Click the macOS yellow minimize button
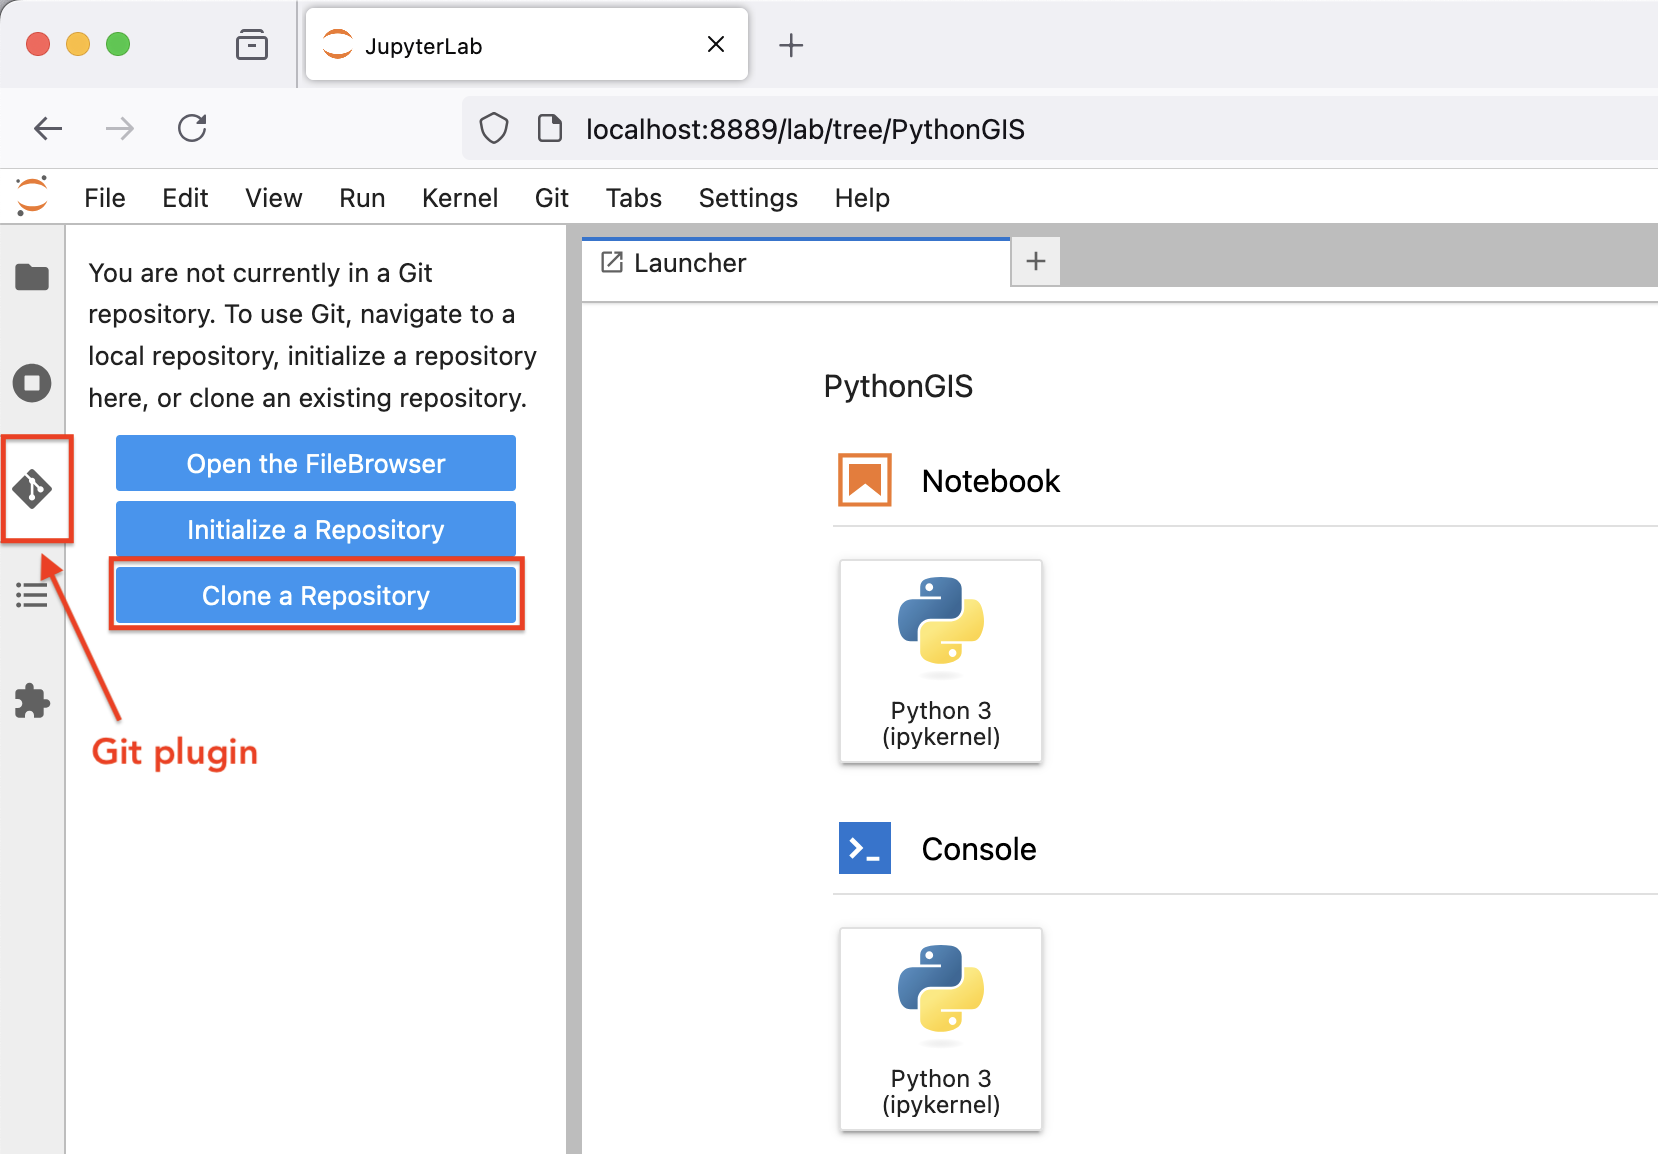This screenshot has height=1154, width=1658. click(x=78, y=44)
